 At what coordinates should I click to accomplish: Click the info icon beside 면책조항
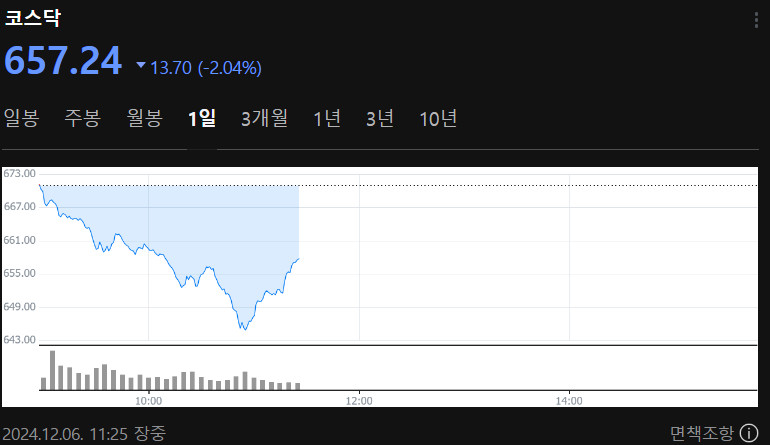click(x=749, y=433)
